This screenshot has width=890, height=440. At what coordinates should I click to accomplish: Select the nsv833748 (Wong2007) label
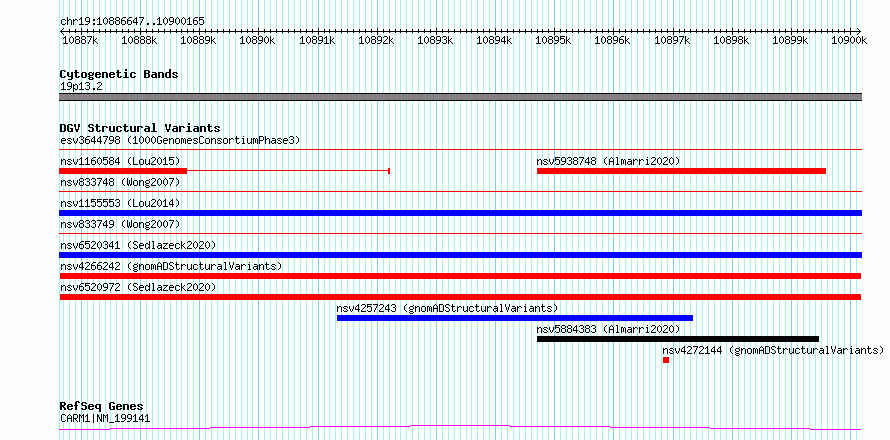click(x=120, y=182)
